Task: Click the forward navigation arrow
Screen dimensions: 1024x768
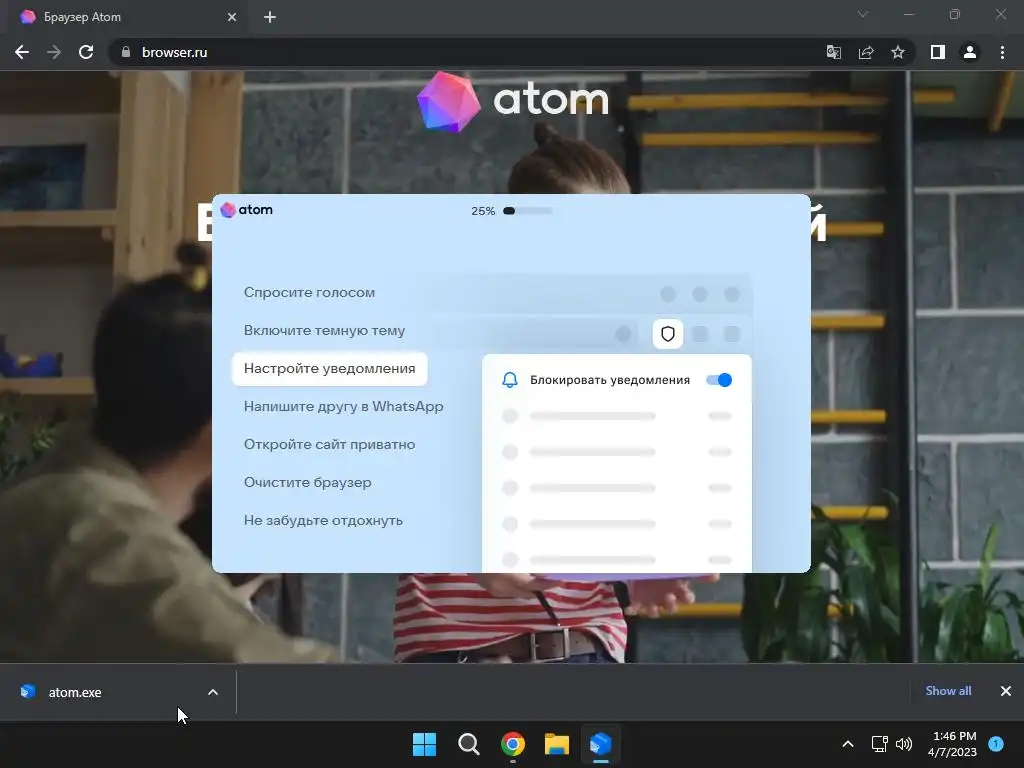Action: tap(54, 52)
